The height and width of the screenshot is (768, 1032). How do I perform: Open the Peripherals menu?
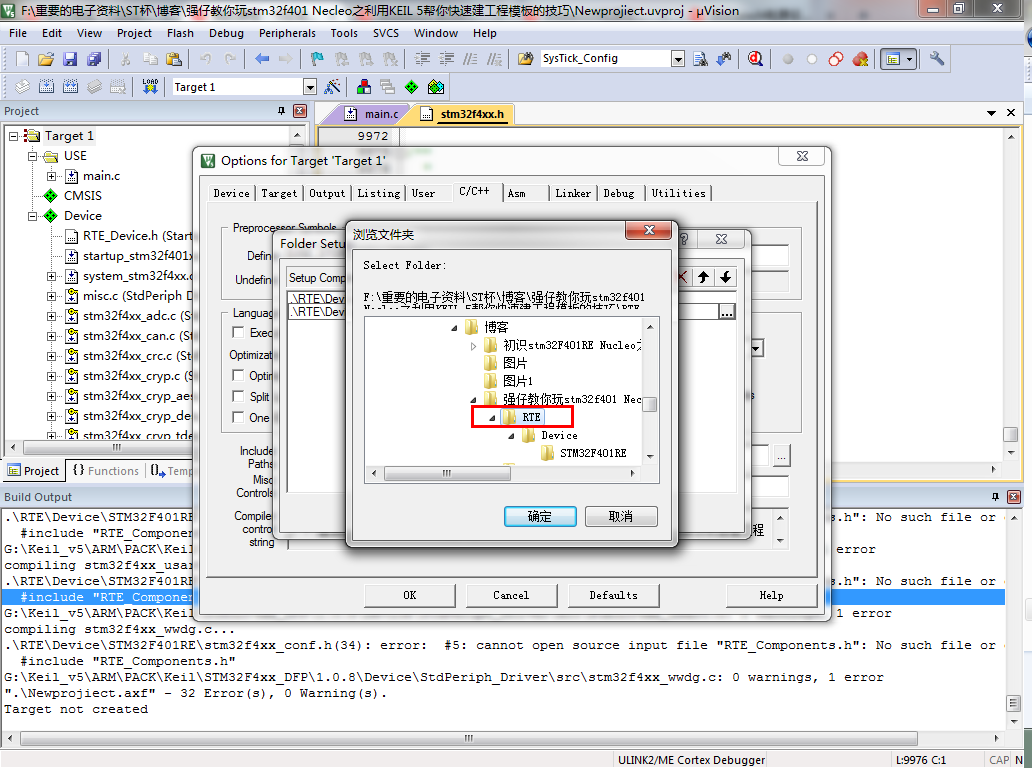[x=287, y=33]
